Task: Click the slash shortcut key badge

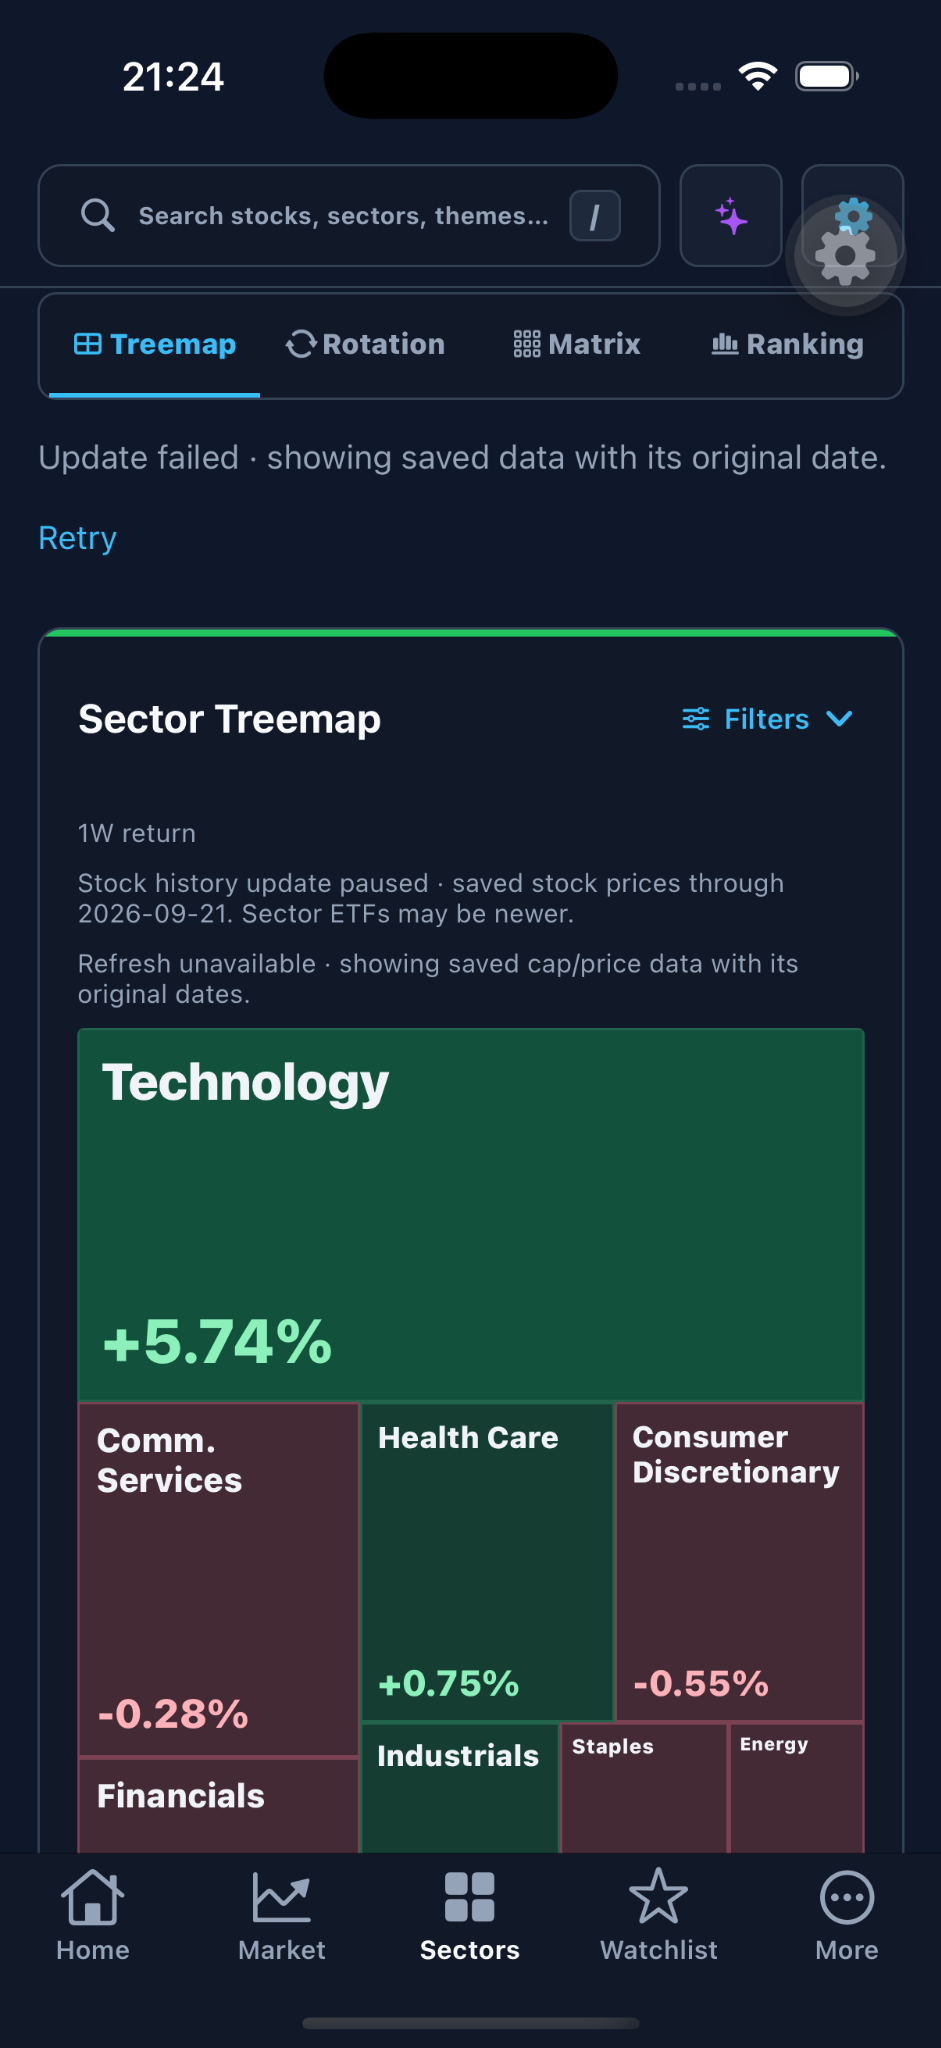Action: pyautogui.click(x=595, y=216)
